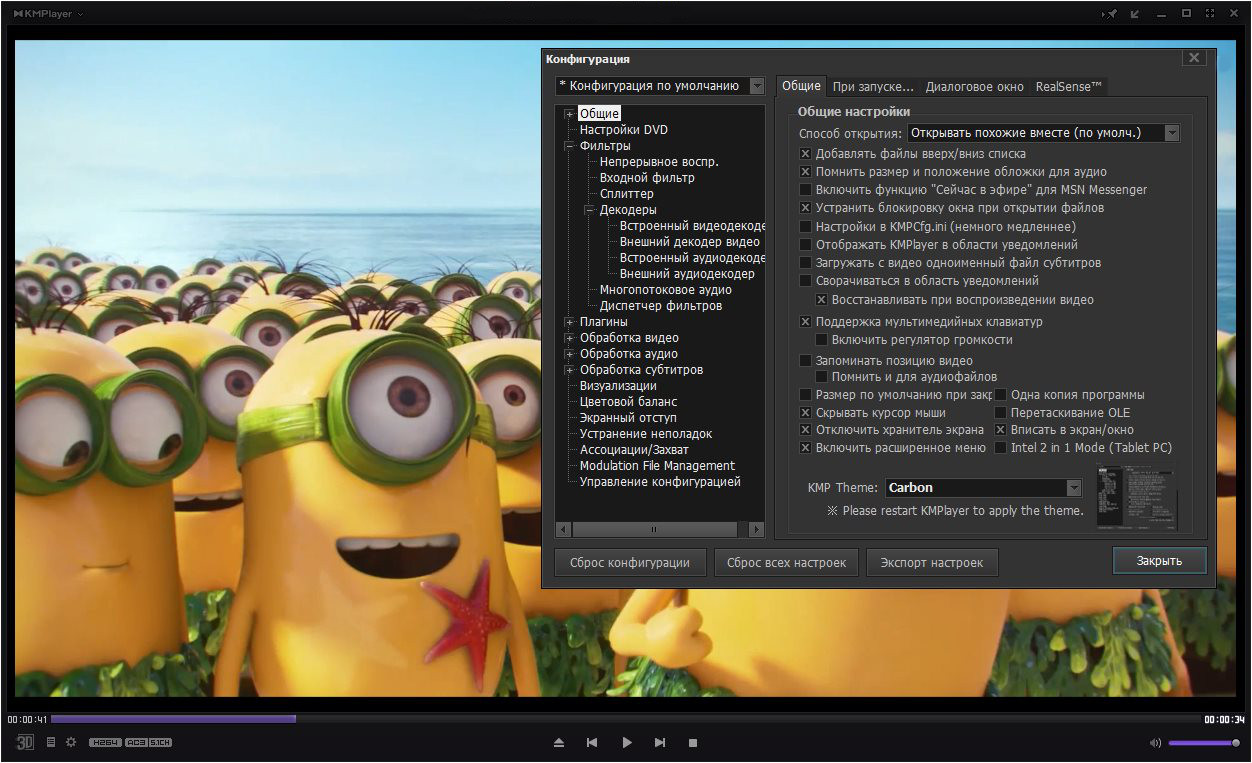Image resolution: width=1252 pixels, height=763 pixels.
Task: Enable 'Добавлять файлы вверх/вниз списка' checkbox
Action: point(806,154)
